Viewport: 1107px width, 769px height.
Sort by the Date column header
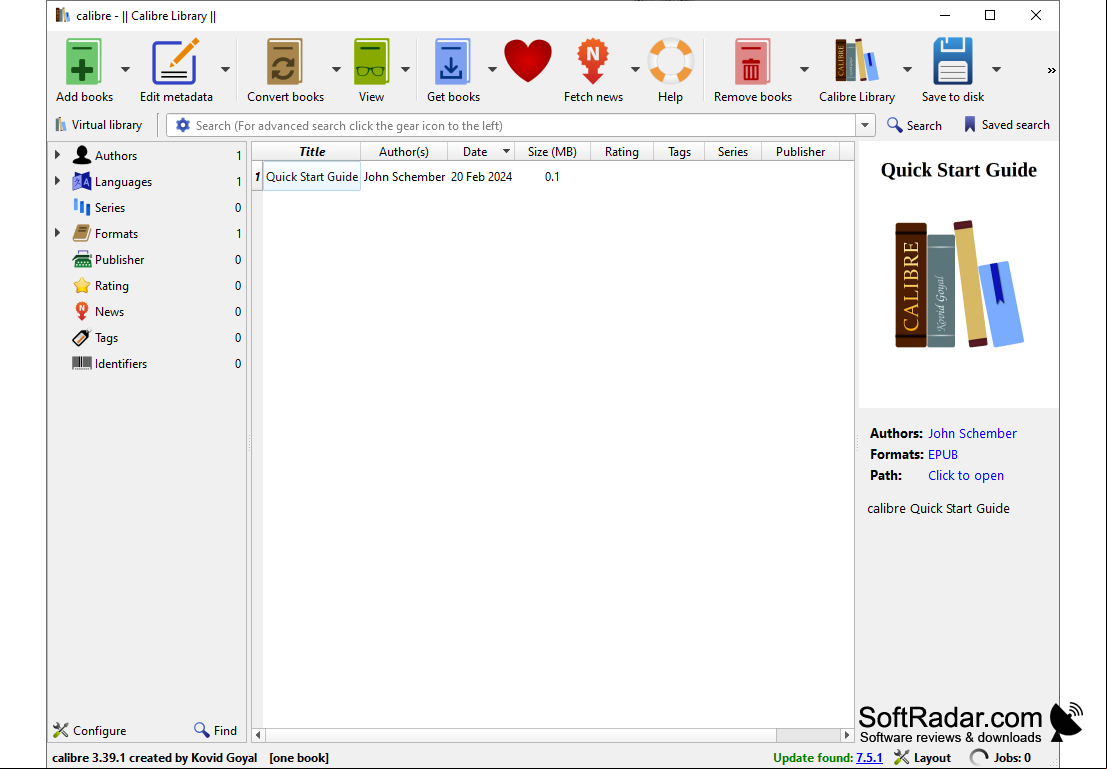(481, 152)
